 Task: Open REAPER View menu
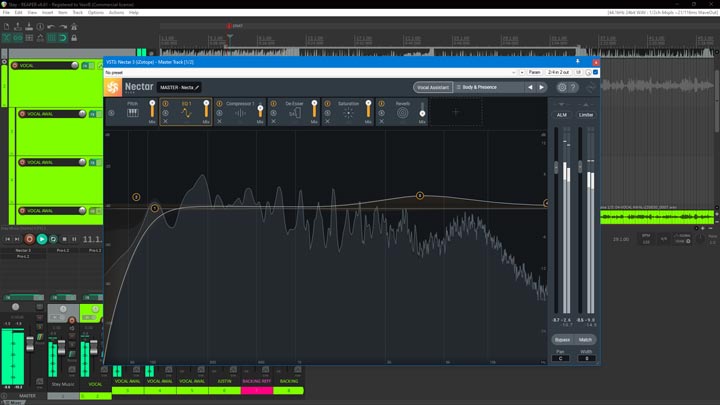(32, 12)
